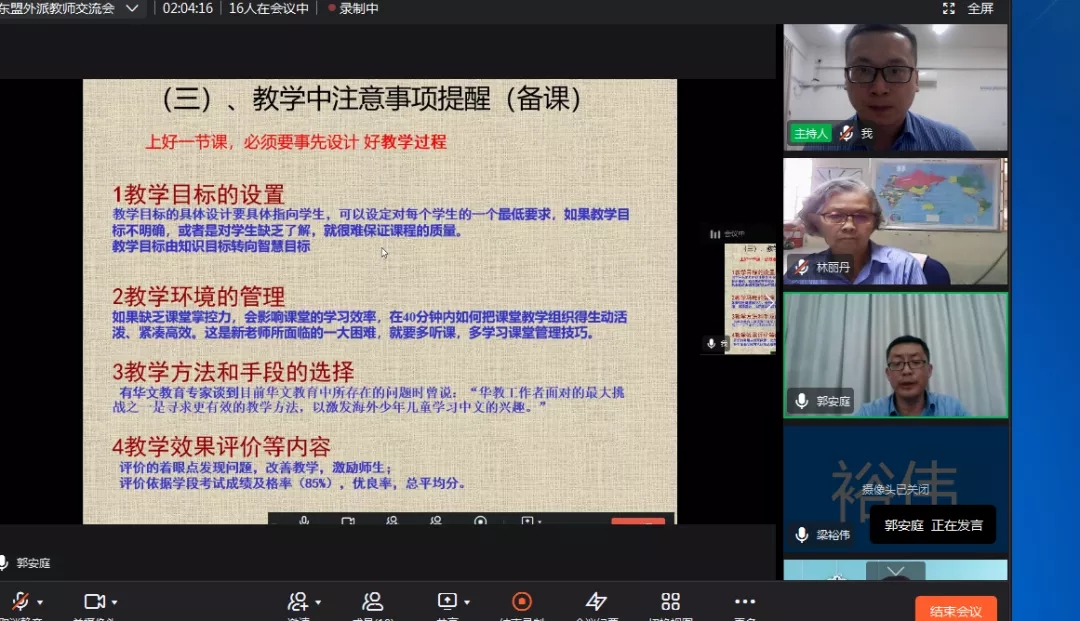Select 林丽丹's video thumbnail

click(x=894, y=221)
